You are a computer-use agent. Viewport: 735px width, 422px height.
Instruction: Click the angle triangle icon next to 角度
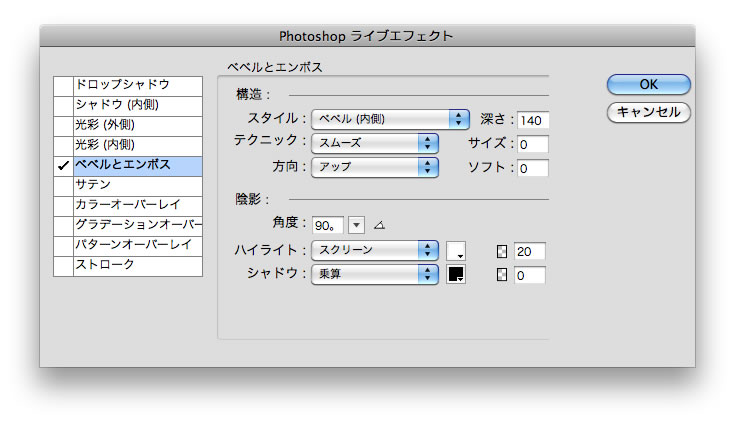click(x=379, y=224)
